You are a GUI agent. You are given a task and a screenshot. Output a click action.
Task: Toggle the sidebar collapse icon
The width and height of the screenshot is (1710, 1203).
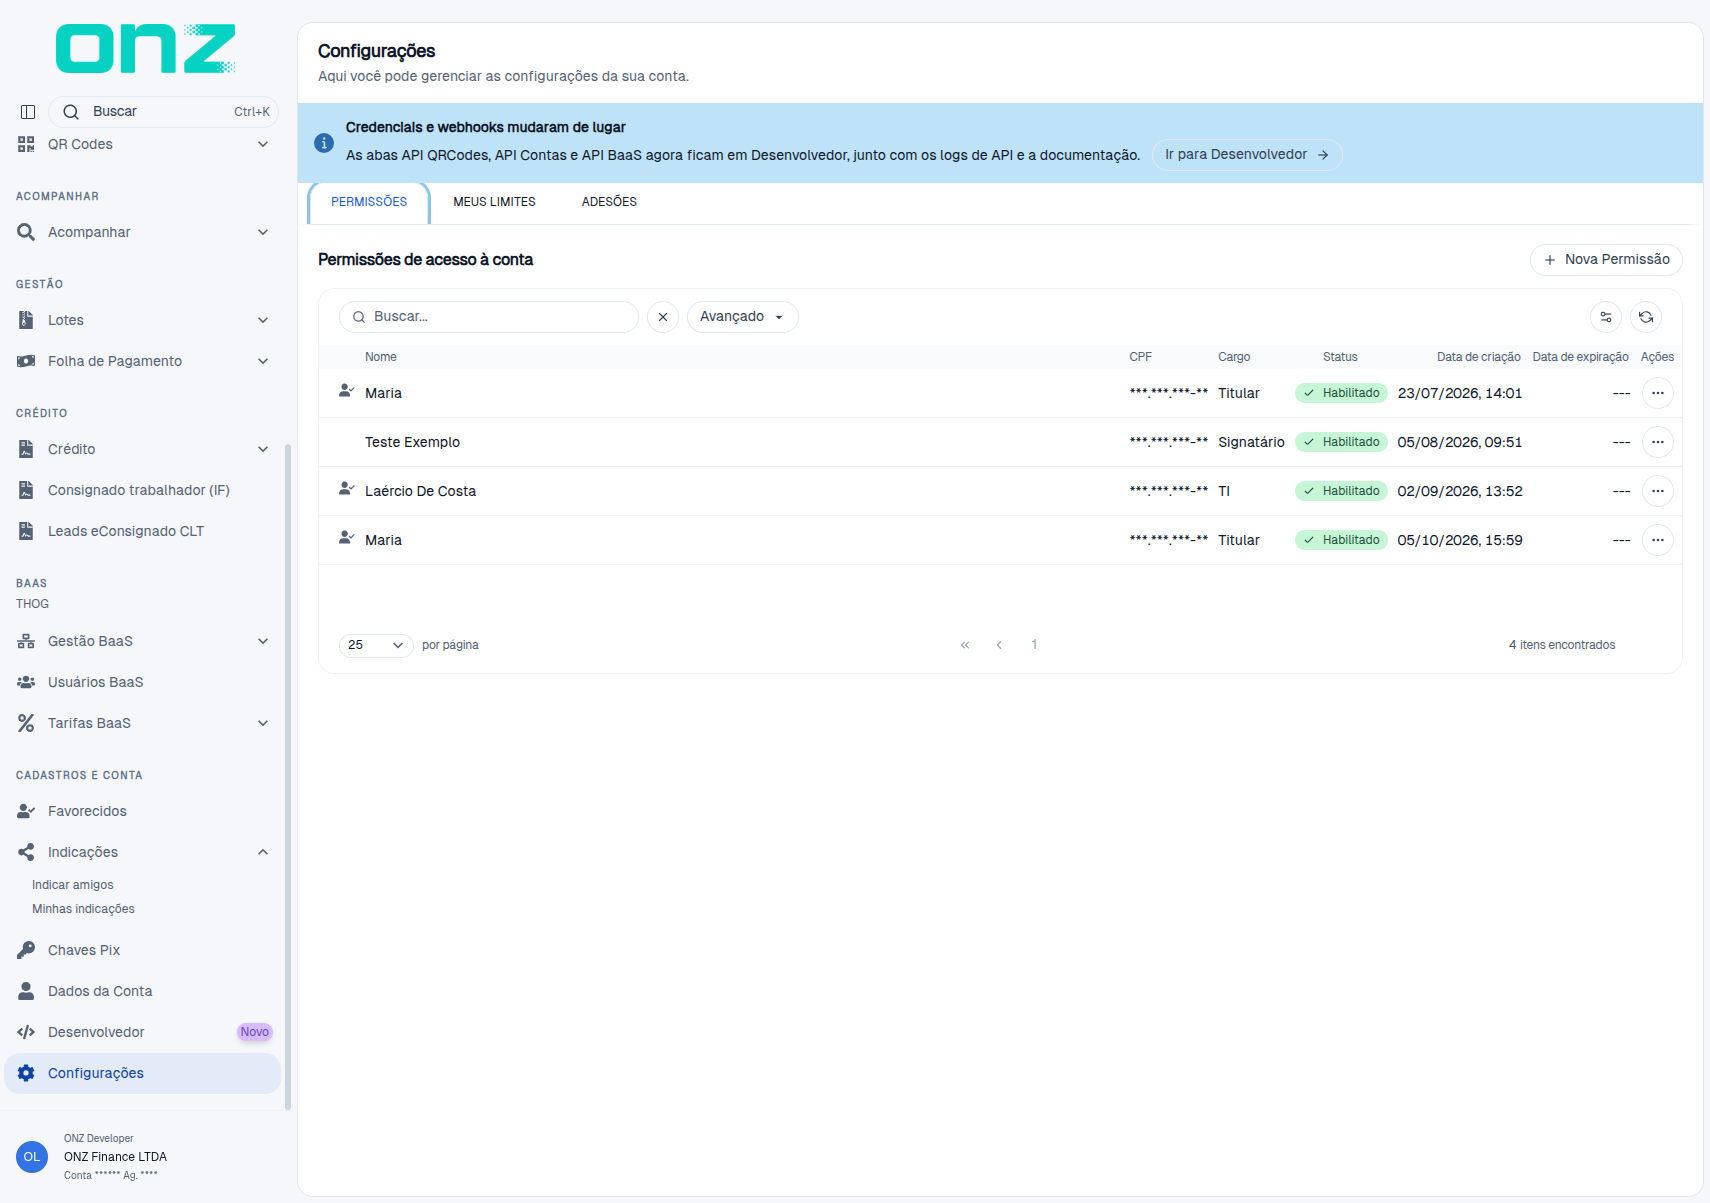[28, 112]
